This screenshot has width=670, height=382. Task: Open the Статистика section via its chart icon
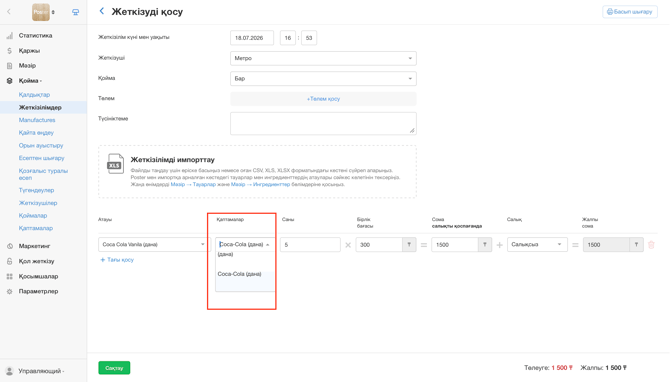pos(9,36)
